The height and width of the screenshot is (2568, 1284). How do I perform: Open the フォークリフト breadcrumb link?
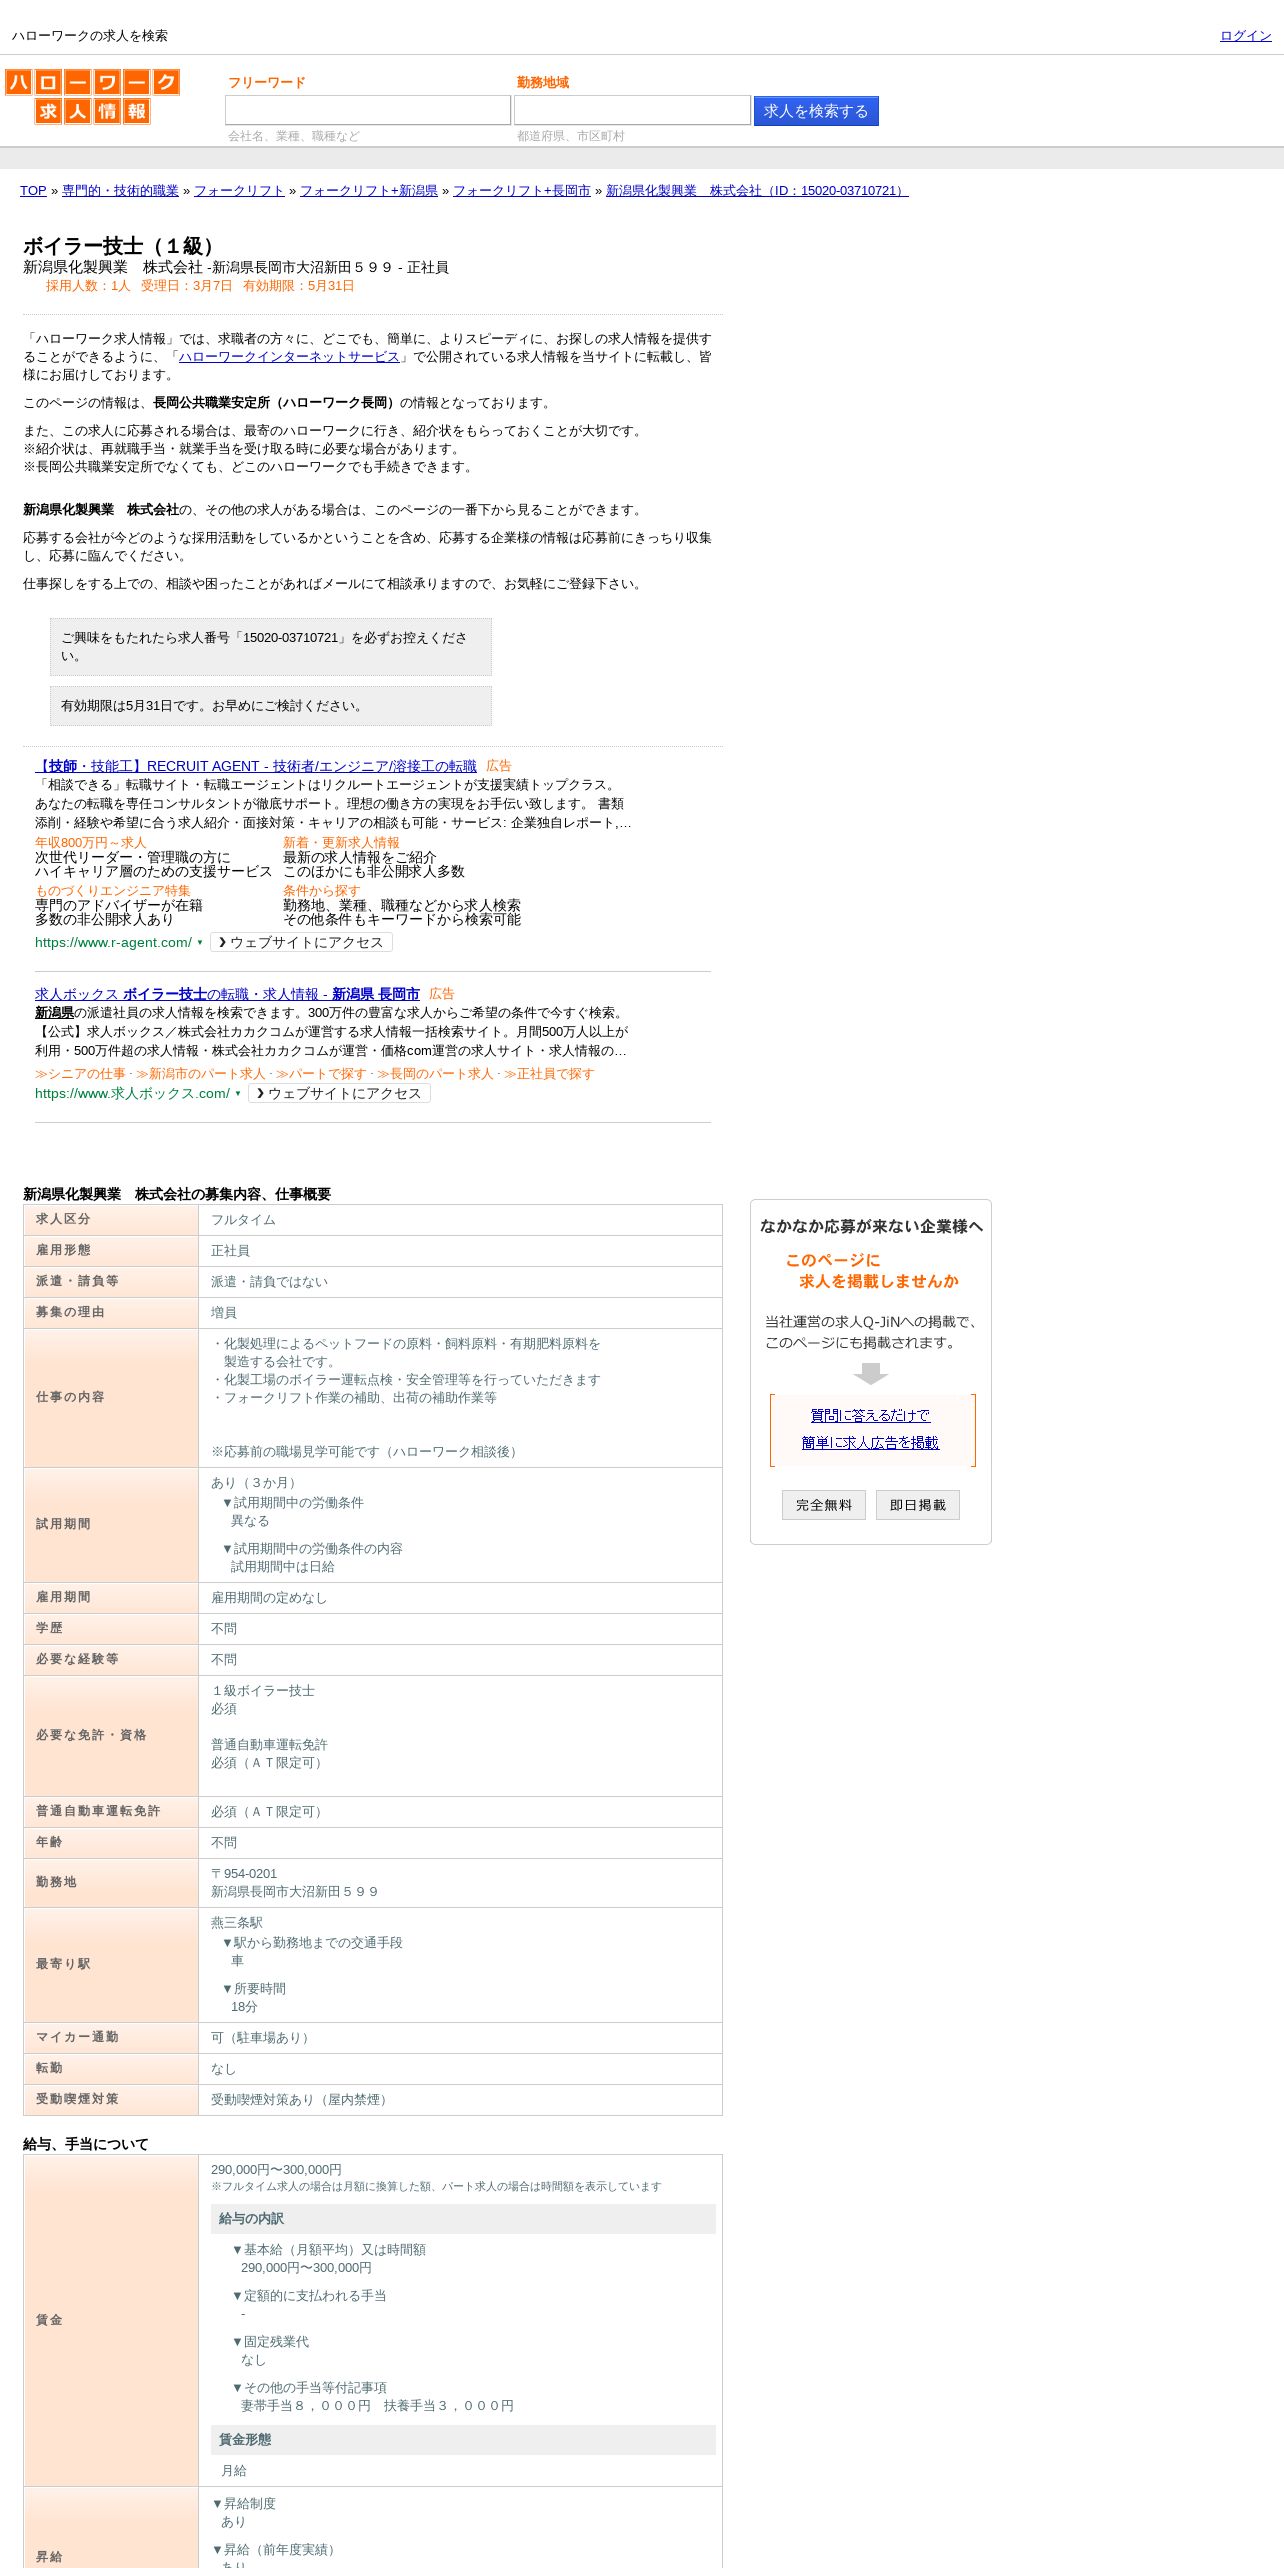click(239, 191)
